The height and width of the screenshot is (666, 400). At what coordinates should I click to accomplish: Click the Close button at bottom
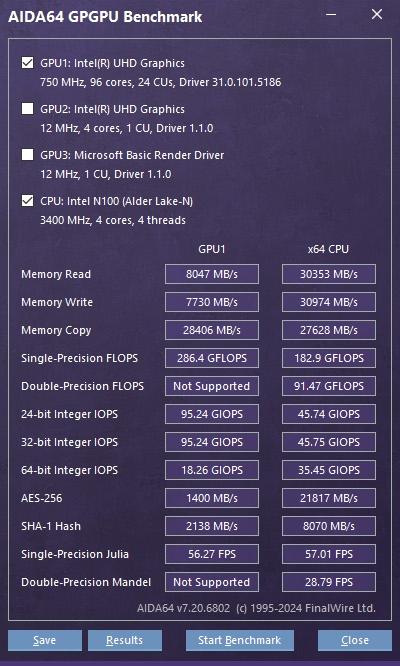click(355, 640)
